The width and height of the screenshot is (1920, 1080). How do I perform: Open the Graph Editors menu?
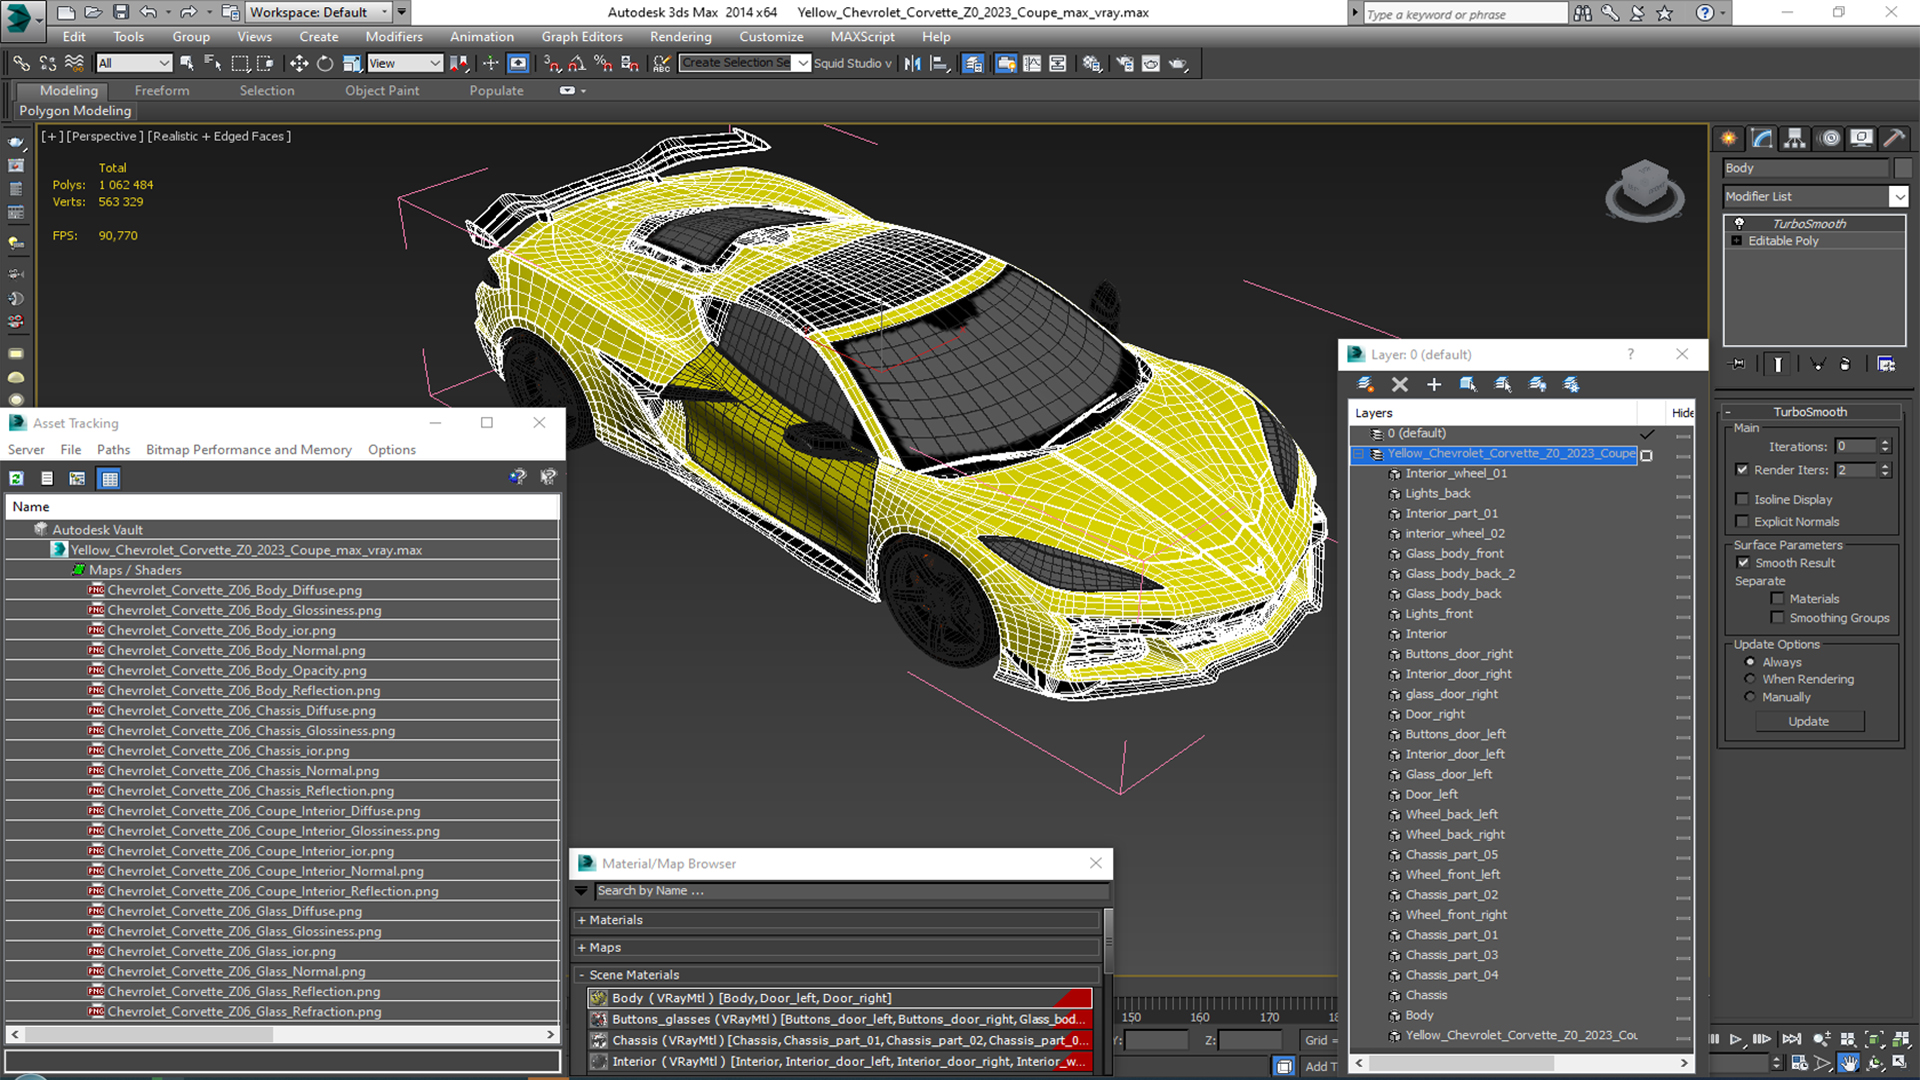coord(582,37)
